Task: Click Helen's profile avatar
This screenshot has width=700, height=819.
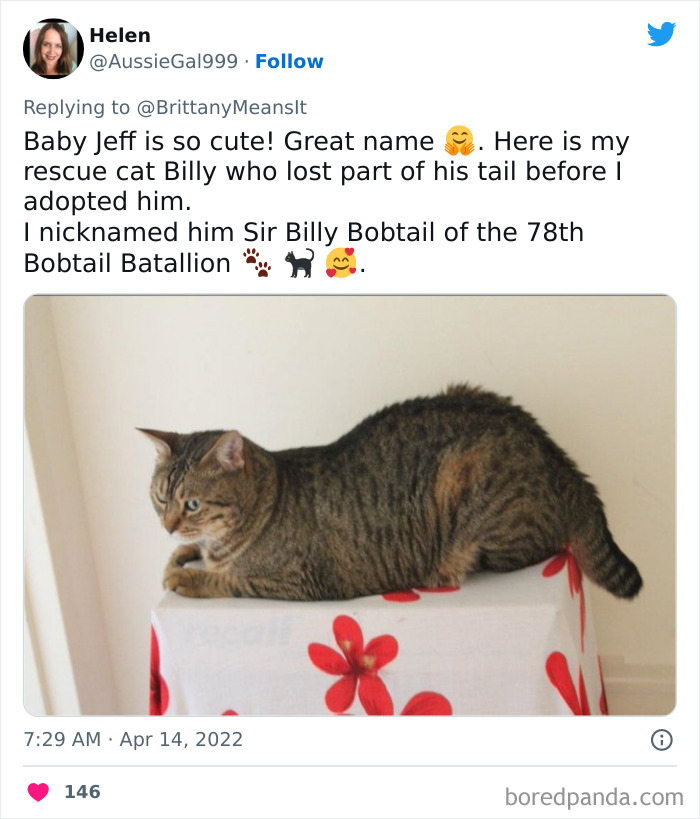Action: tap(52, 47)
